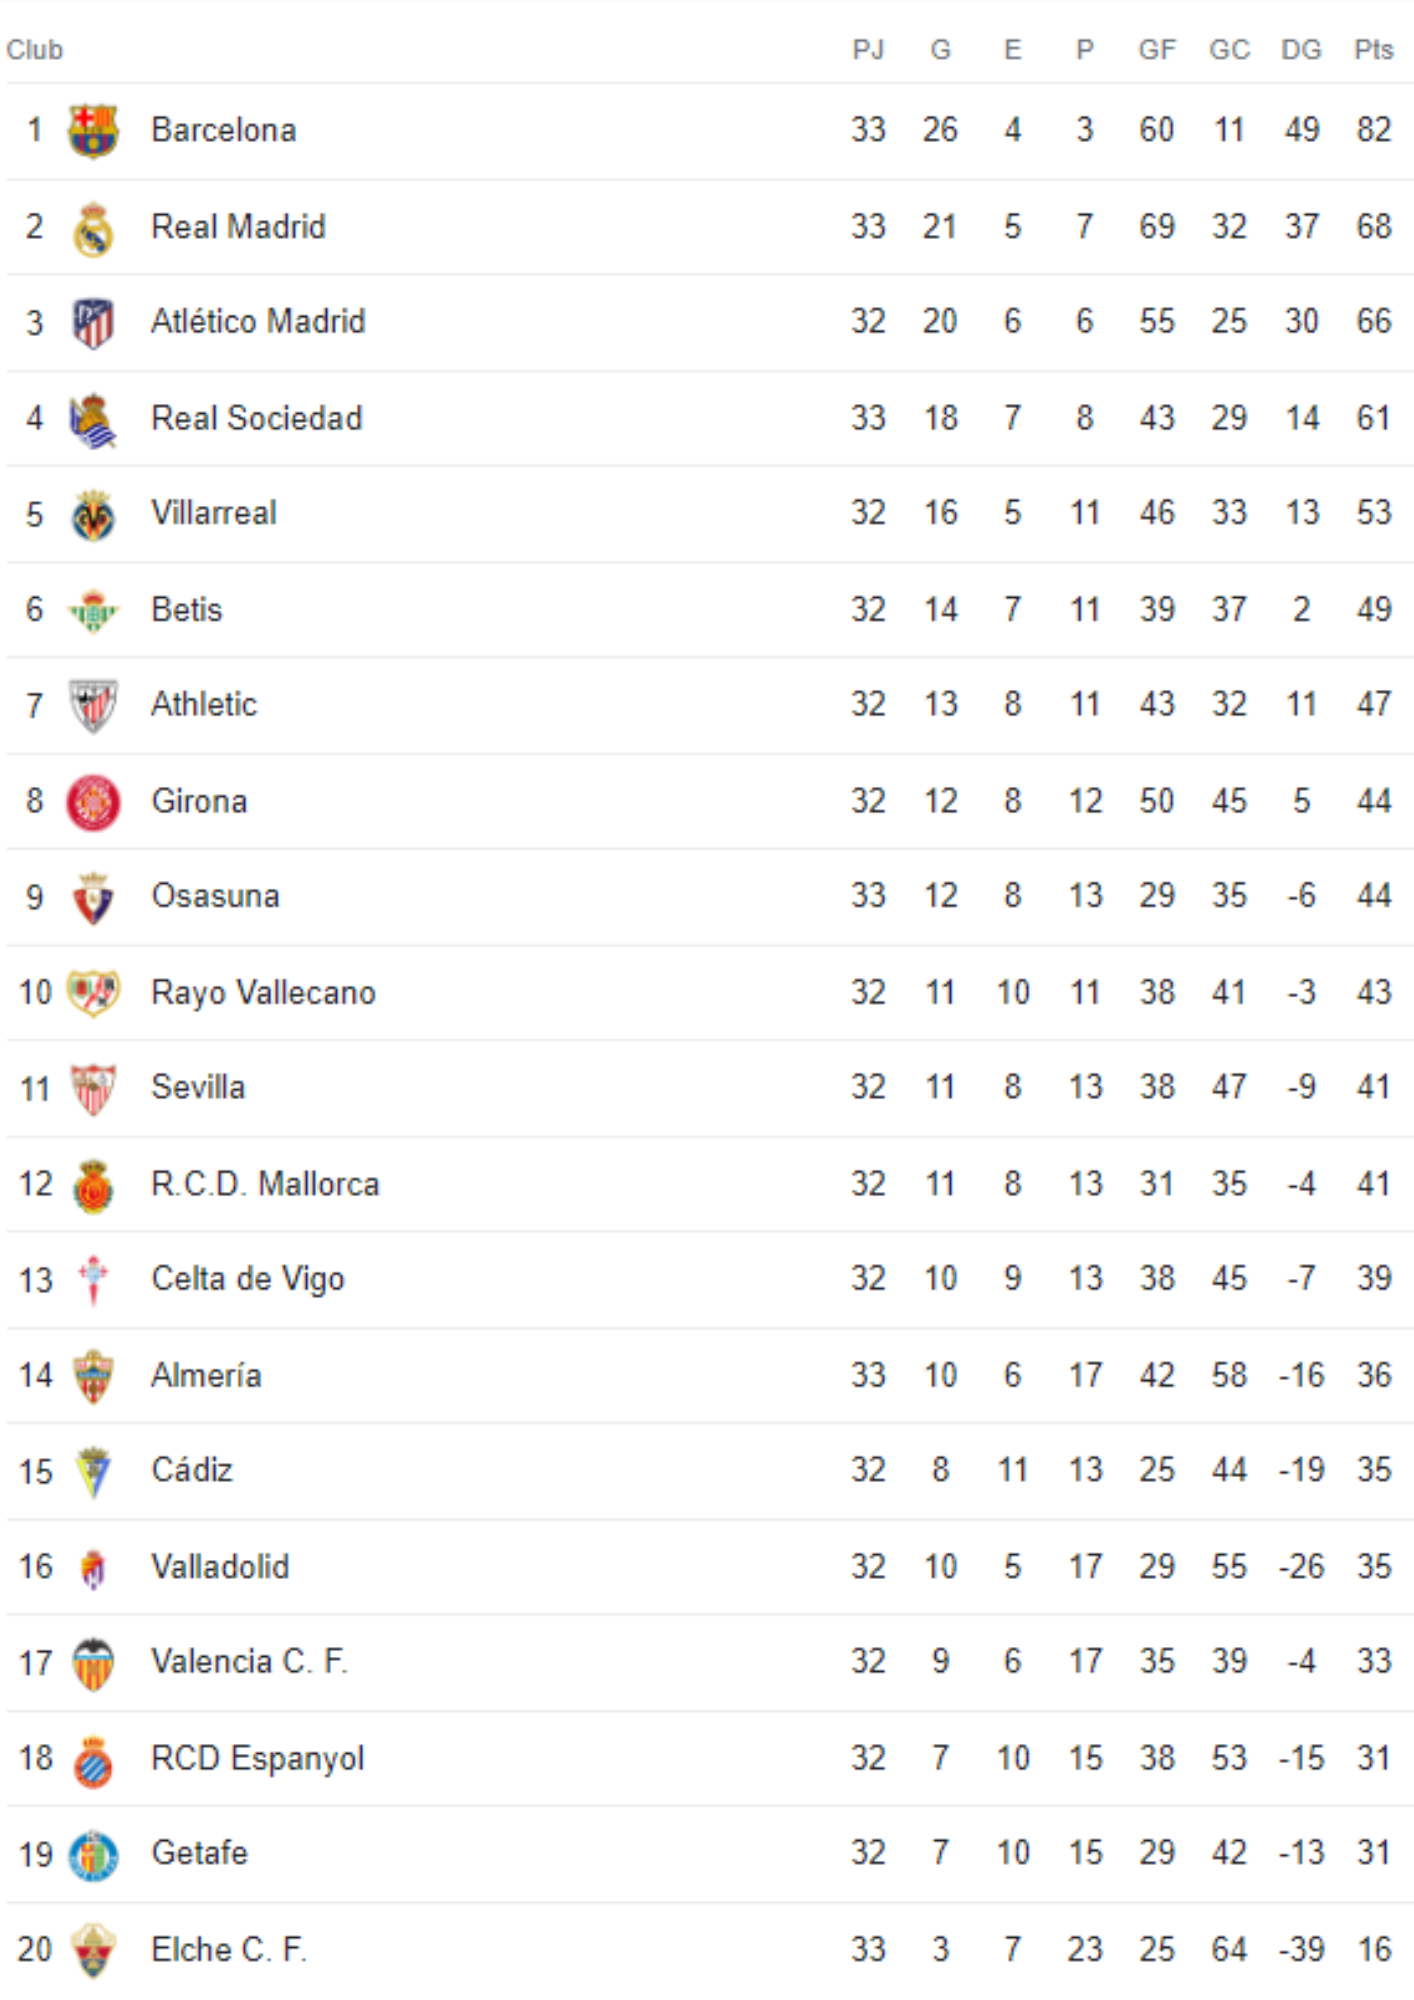Select the Celta de Vigo cross badge

[x=93, y=1280]
